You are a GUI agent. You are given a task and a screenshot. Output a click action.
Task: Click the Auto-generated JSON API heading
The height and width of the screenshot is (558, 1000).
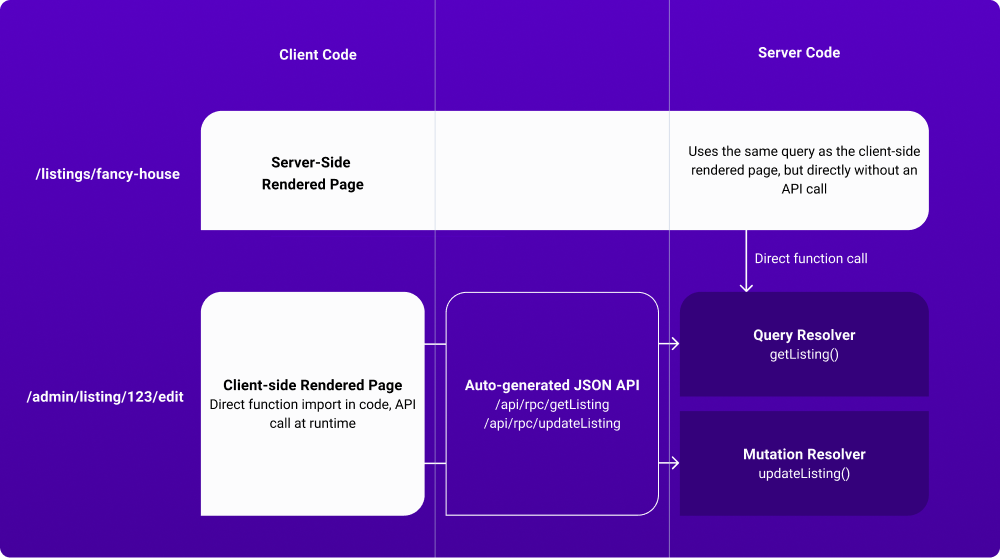(552, 385)
